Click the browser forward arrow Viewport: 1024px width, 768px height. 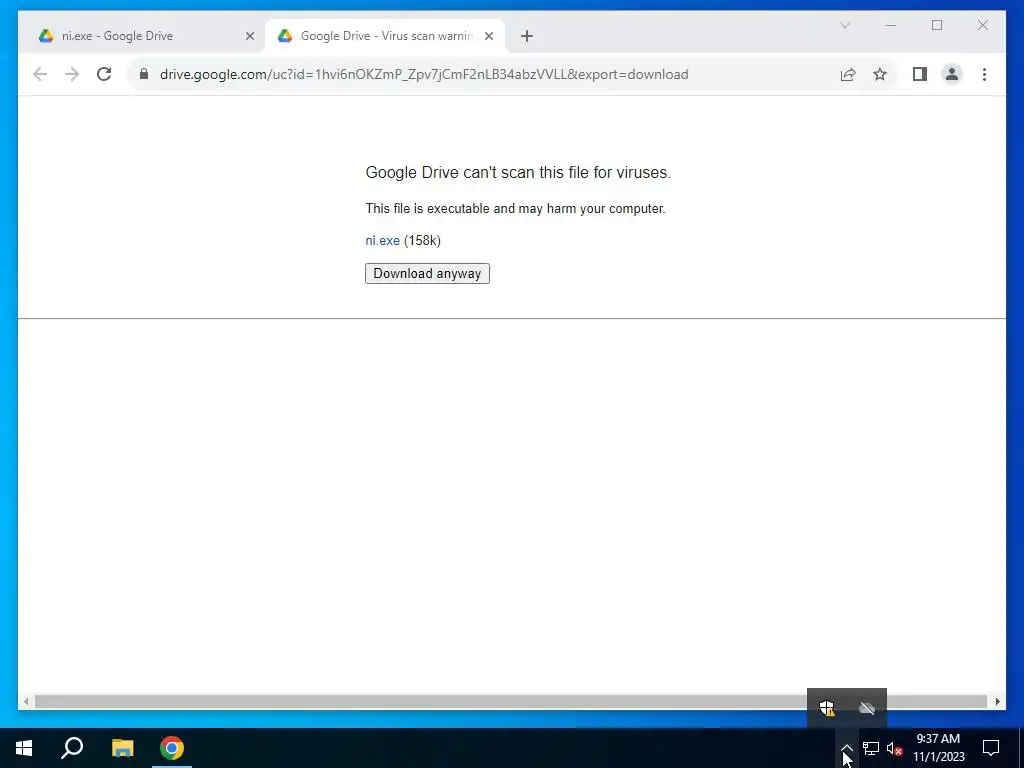pyautogui.click(x=72, y=74)
